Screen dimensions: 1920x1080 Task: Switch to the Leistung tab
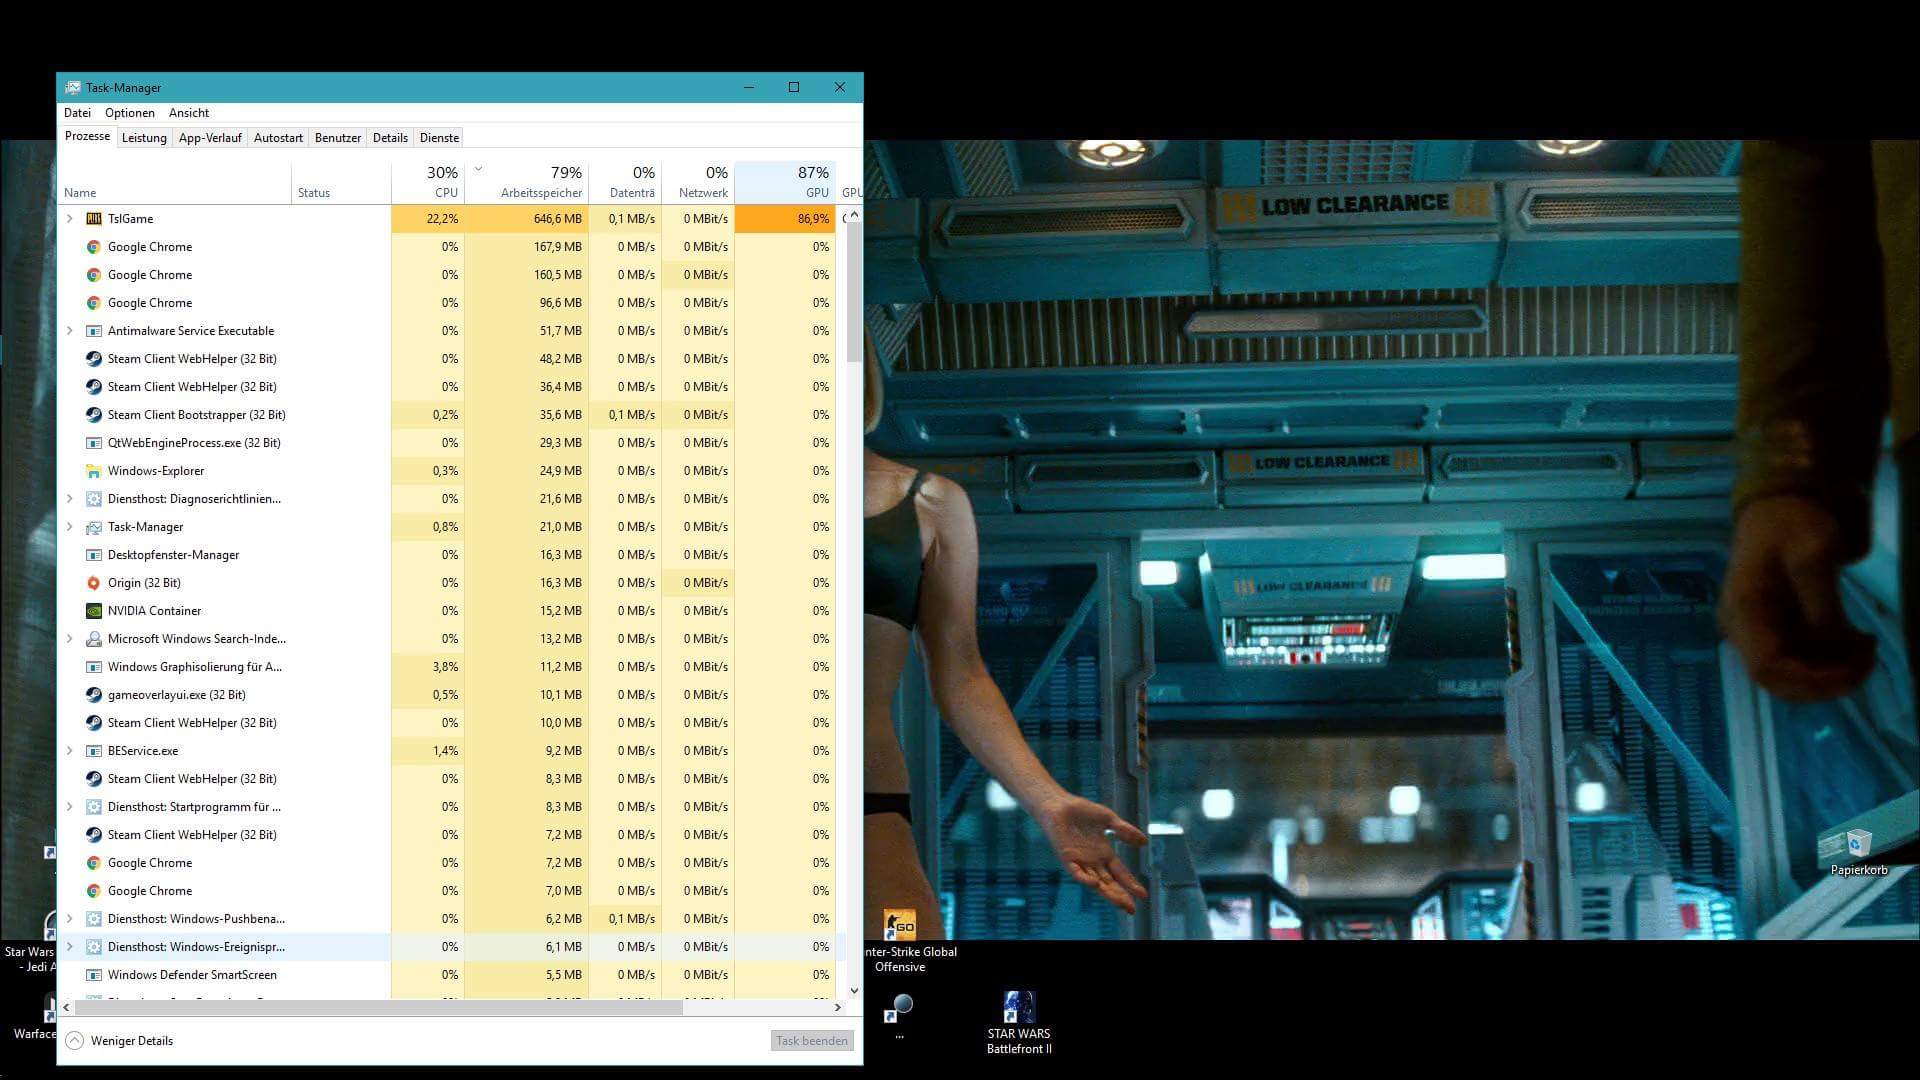click(x=144, y=138)
